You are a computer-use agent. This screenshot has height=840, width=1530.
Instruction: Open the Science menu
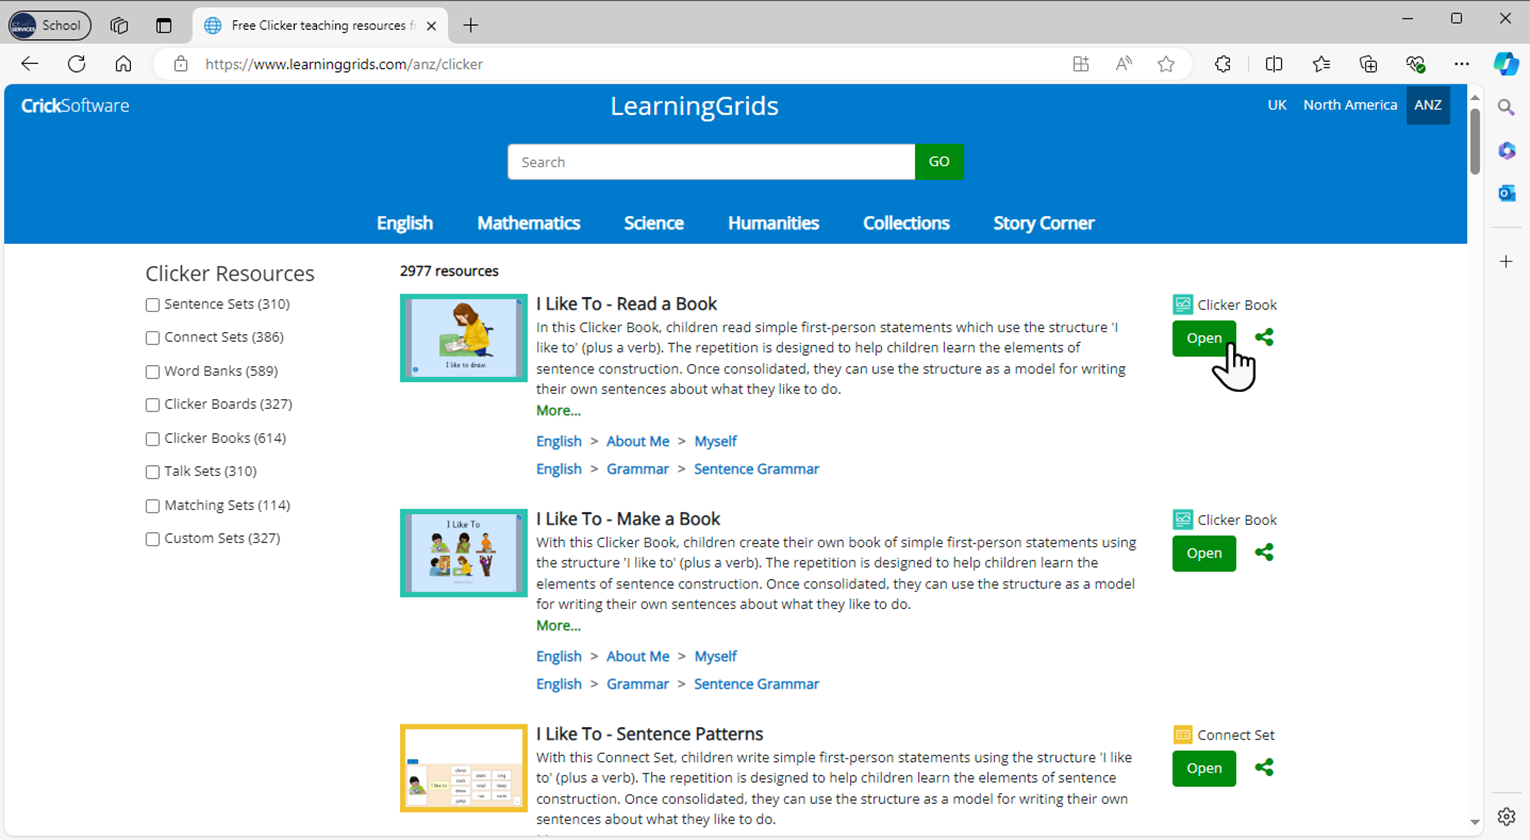coord(654,223)
